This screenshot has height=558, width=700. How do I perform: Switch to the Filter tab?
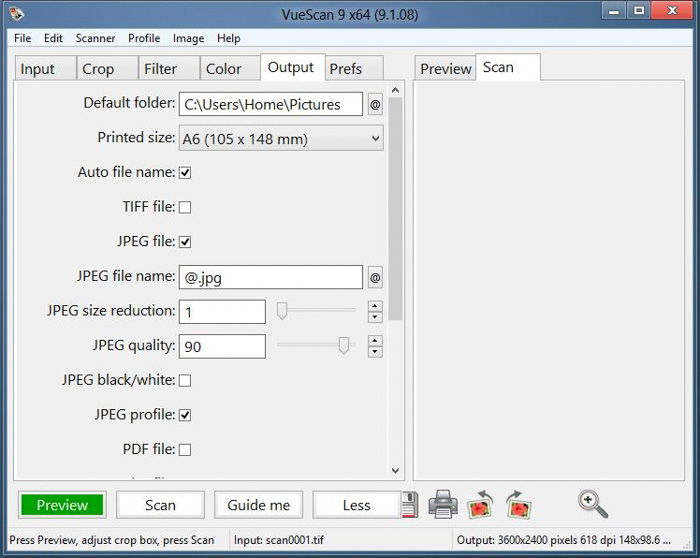169,68
